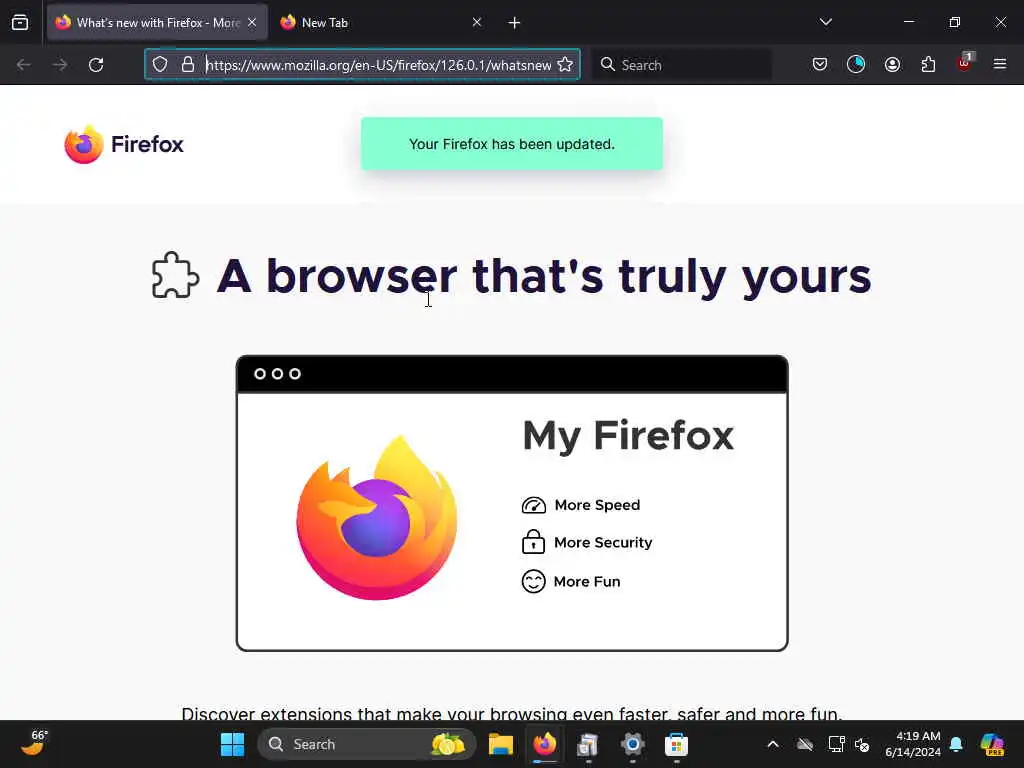Click the toolbar Search field
Viewport: 1024px width, 768px height.
coord(681,65)
